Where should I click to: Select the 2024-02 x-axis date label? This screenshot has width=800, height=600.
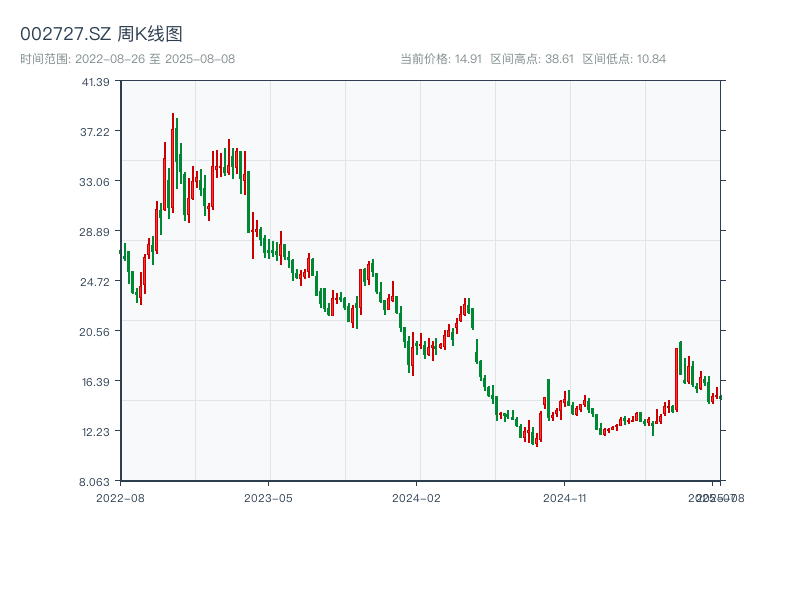417,497
